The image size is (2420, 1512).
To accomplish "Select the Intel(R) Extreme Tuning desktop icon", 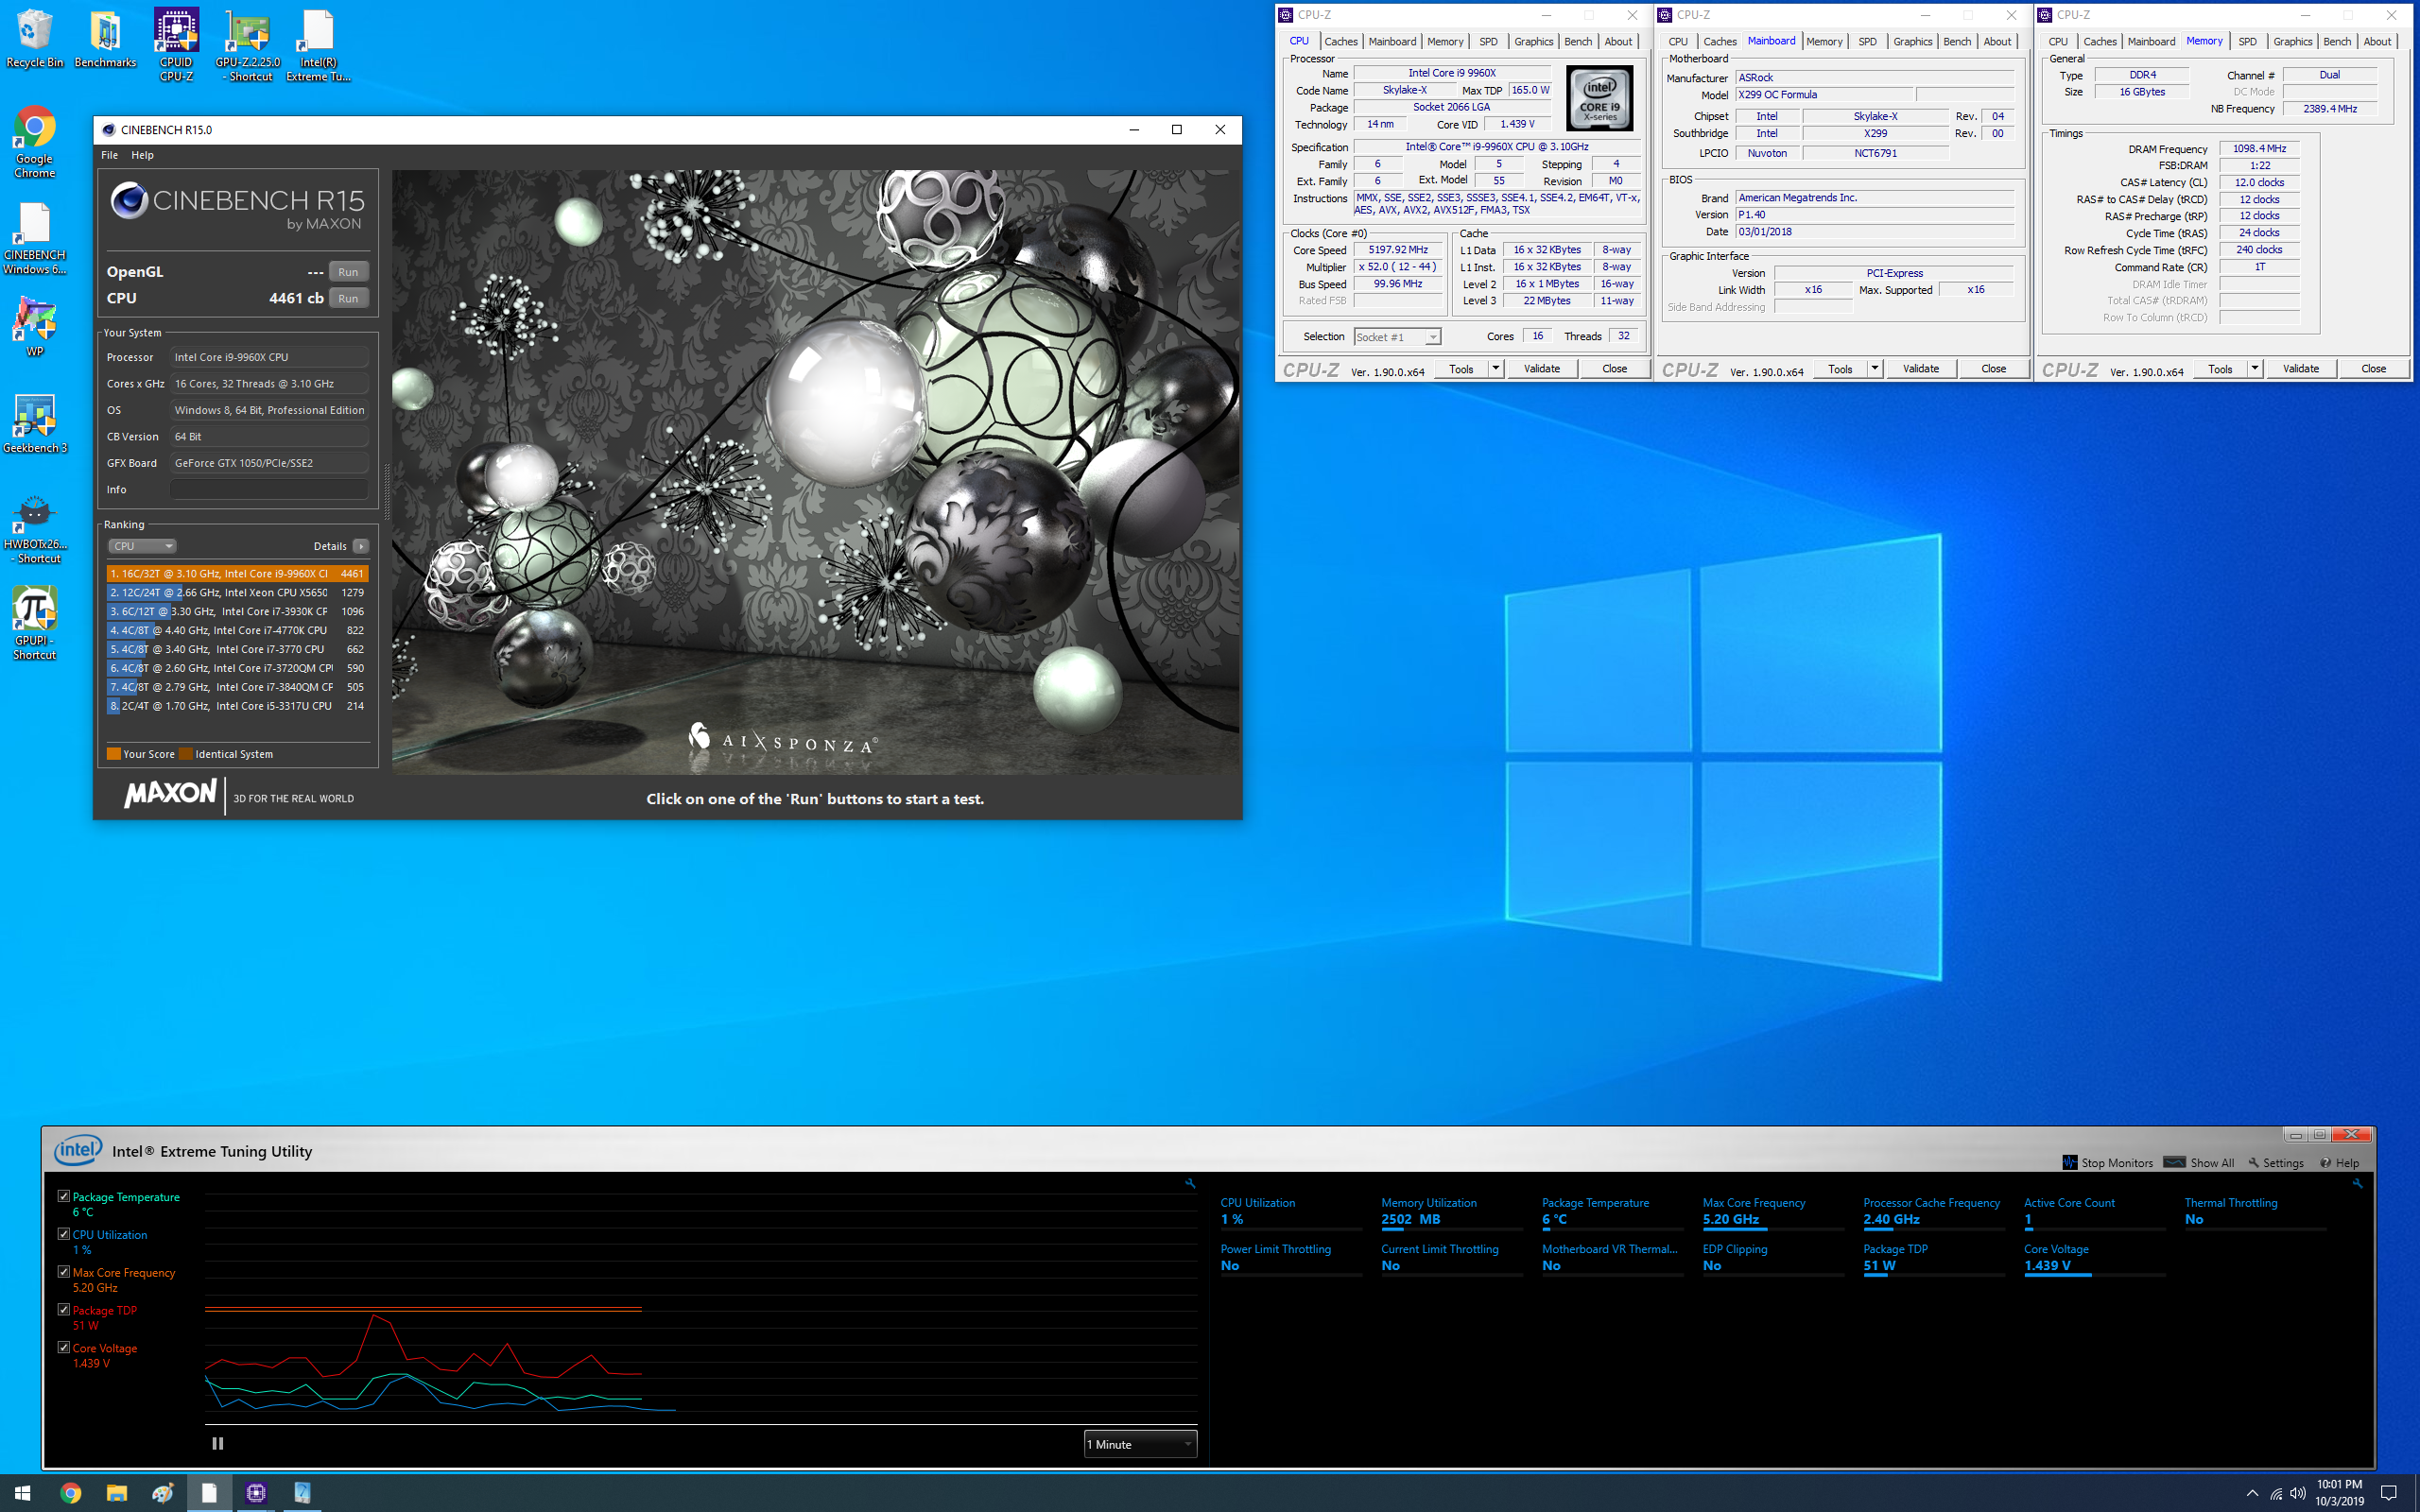I will 318,46.
